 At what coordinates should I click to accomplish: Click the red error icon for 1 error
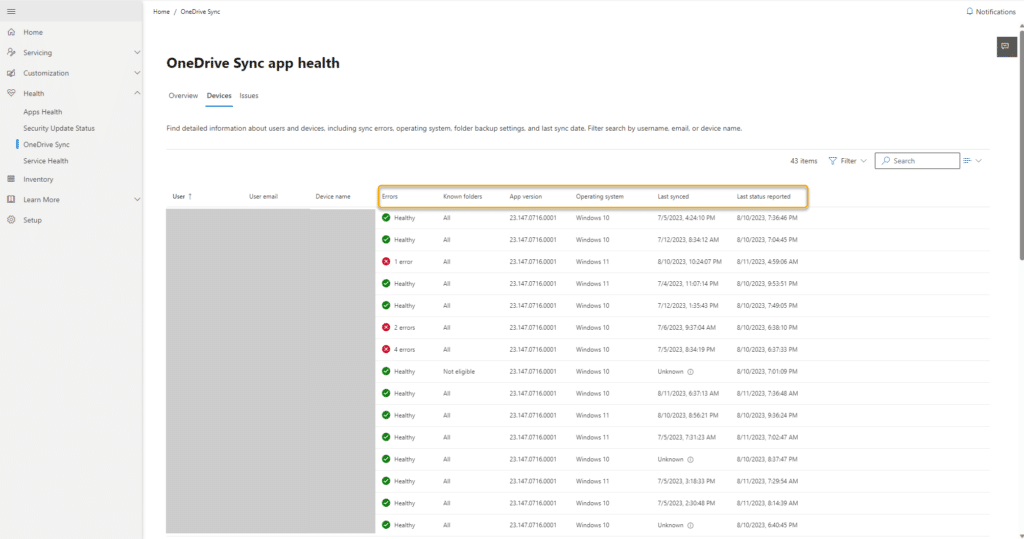click(x=386, y=261)
